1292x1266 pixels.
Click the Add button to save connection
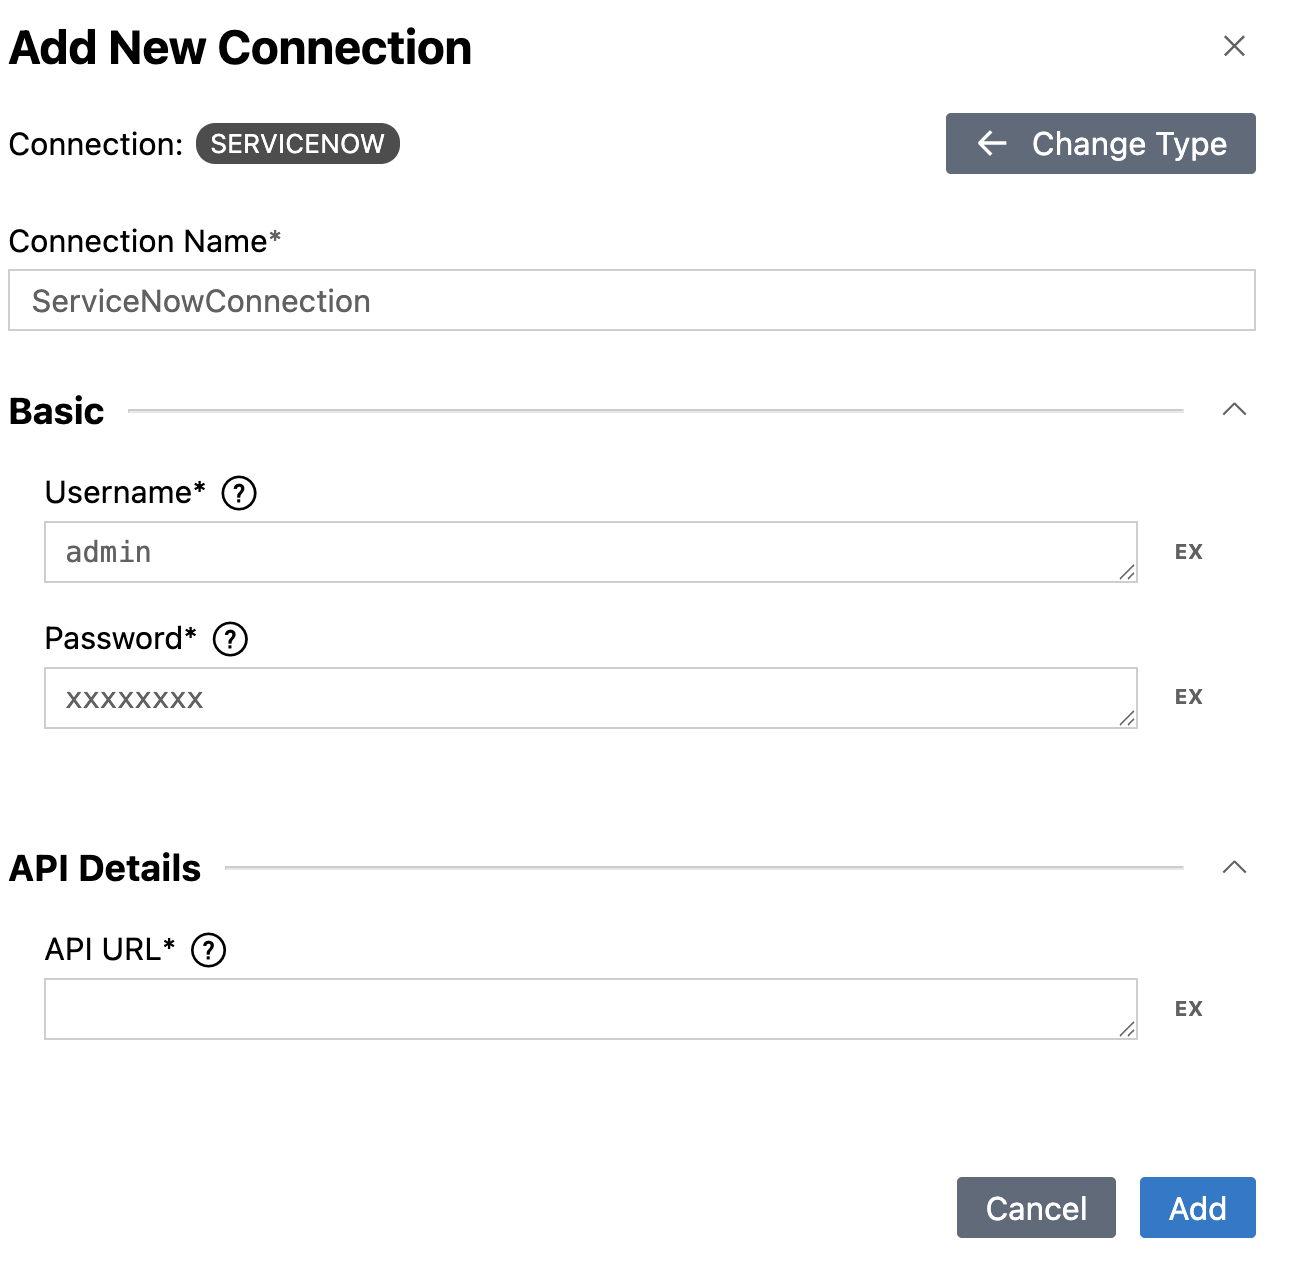(x=1197, y=1208)
